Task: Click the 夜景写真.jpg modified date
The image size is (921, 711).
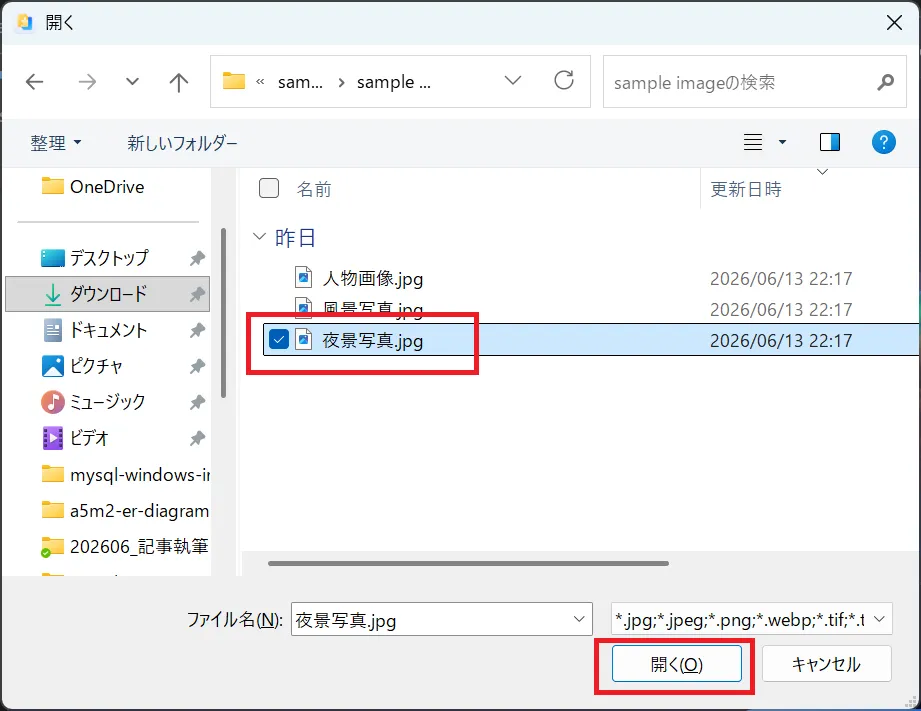Action: [x=781, y=340]
